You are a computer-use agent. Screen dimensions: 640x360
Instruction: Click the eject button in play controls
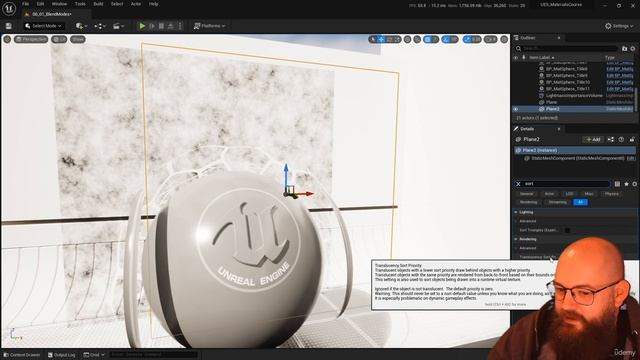170,26
